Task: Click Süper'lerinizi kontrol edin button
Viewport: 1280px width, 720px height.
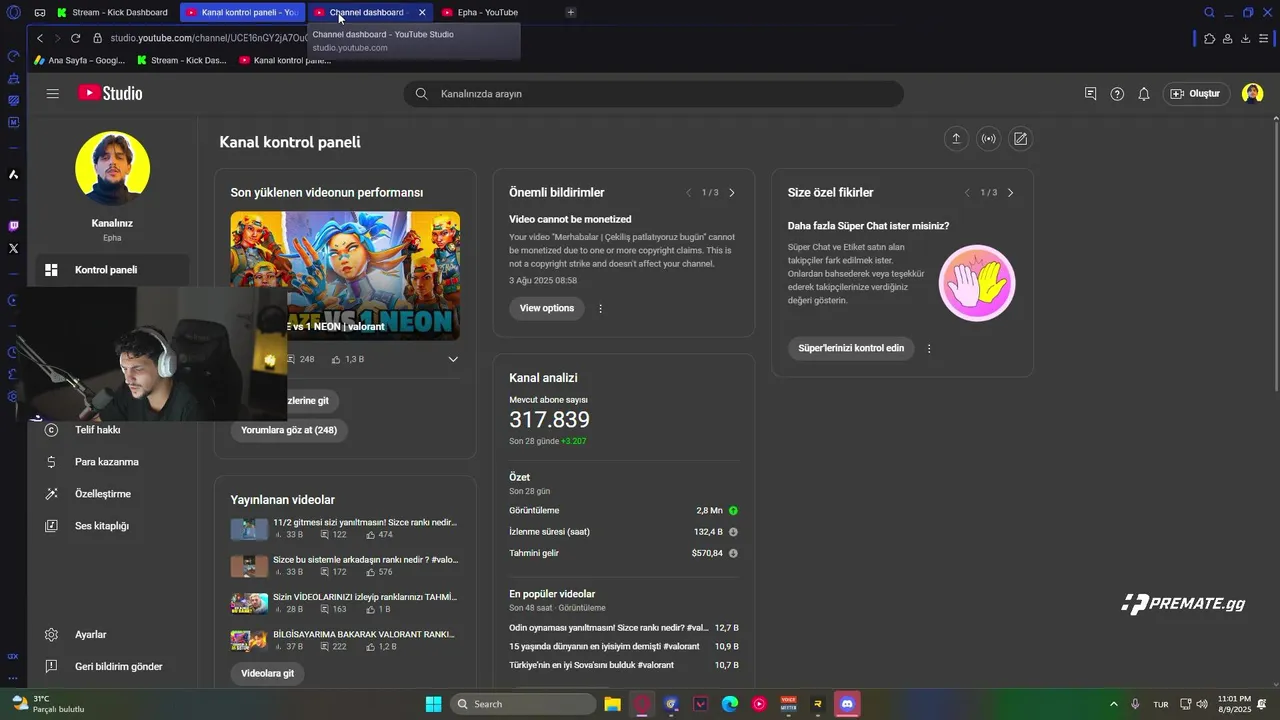Action: click(851, 348)
